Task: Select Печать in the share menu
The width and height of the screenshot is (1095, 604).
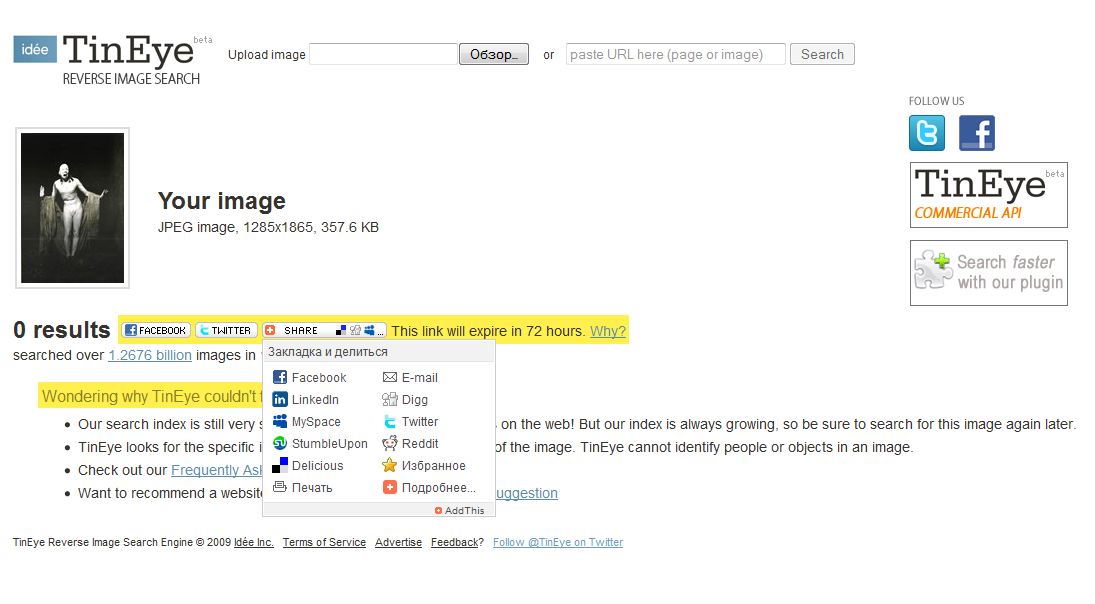Action: click(312, 487)
